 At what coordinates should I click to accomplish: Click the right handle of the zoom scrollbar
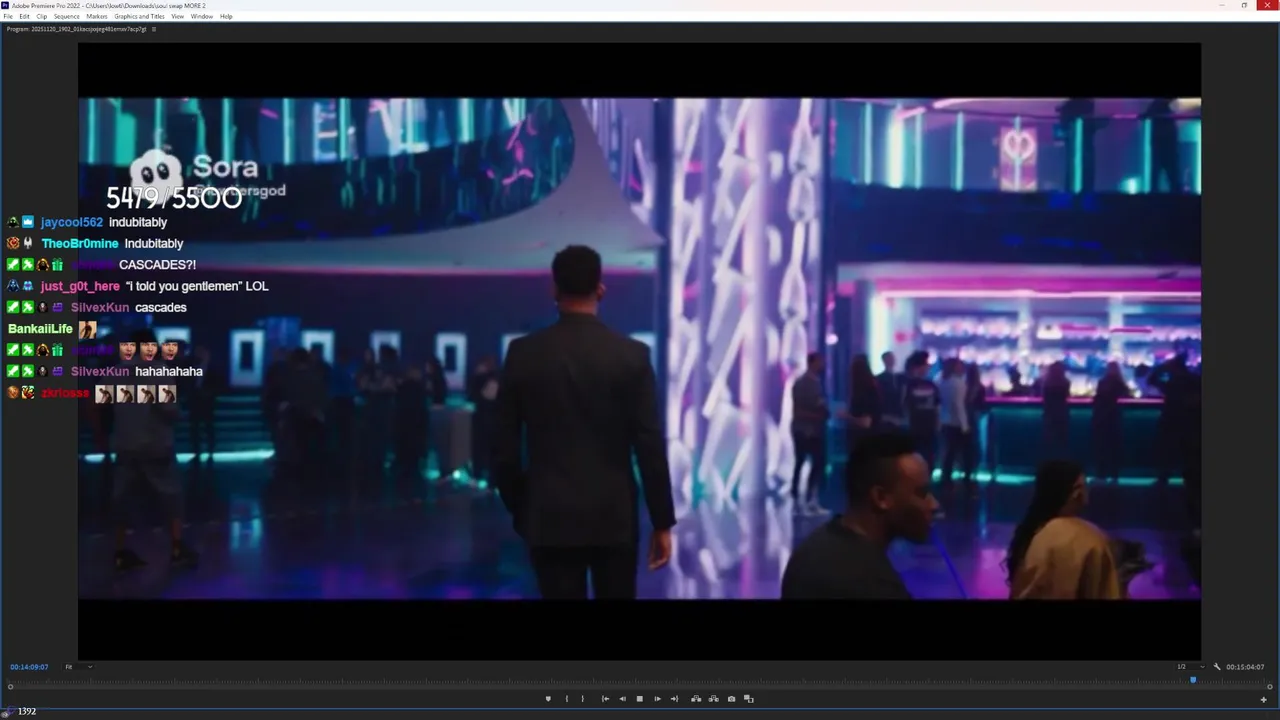point(1269,687)
